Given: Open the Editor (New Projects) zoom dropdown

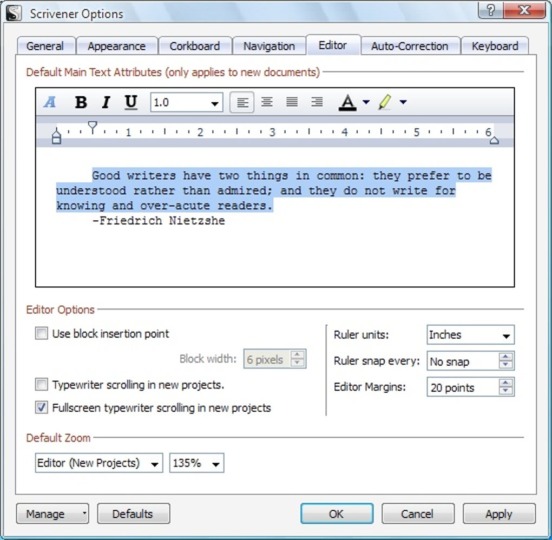Looking at the screenshot, I should pyautogui.click(x=99, y=463).
